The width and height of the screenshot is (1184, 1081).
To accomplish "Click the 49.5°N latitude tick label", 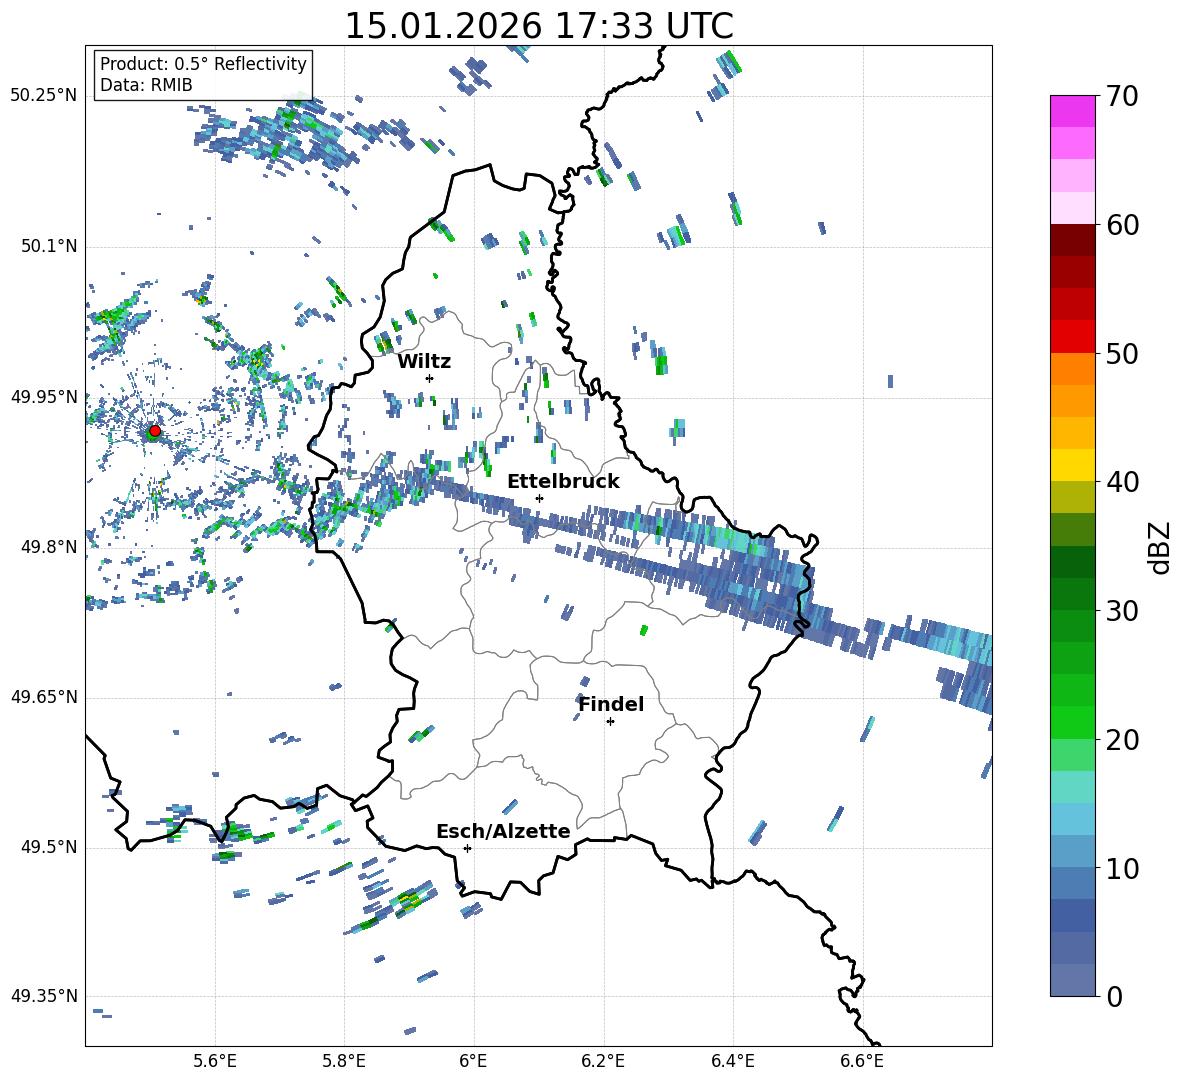I will click(48, 847).
